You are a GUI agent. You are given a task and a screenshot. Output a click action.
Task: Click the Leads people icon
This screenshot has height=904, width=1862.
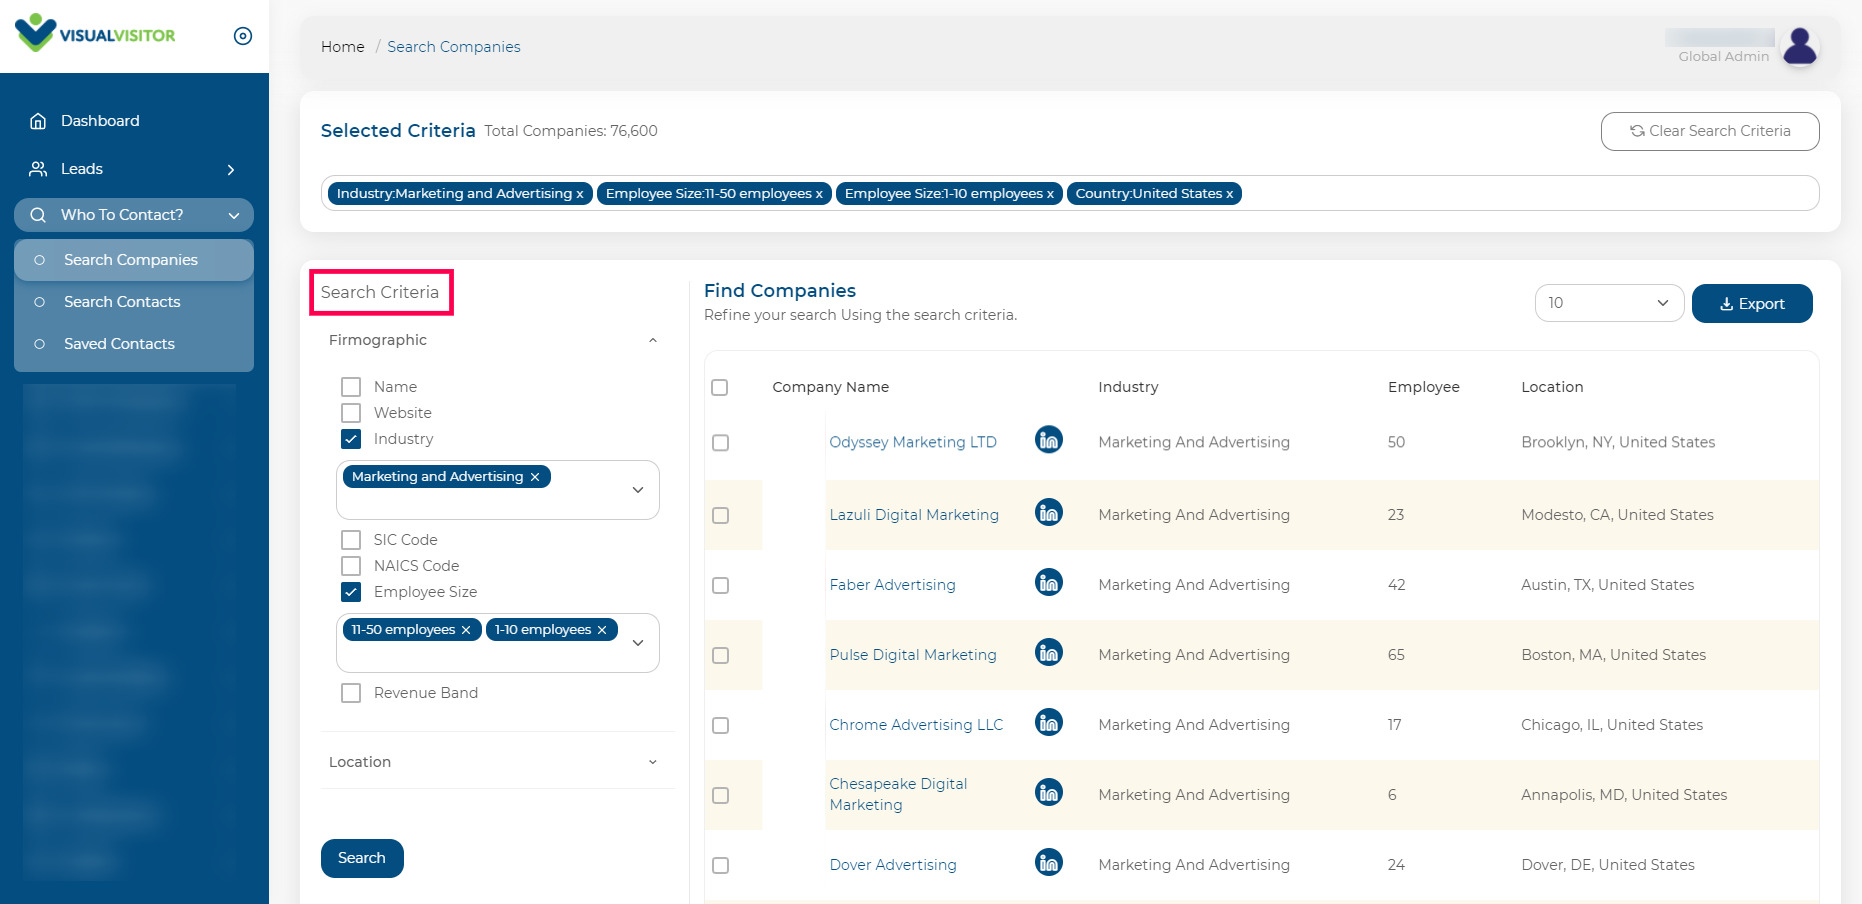click(x=38, y=169)
